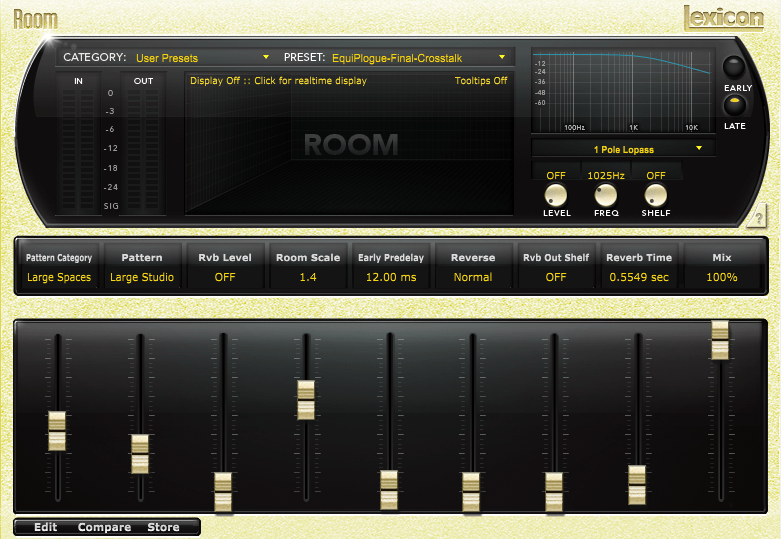Click the OUT level meter
The height and width of the screenshot is (539, 781).
coord(143,149)
